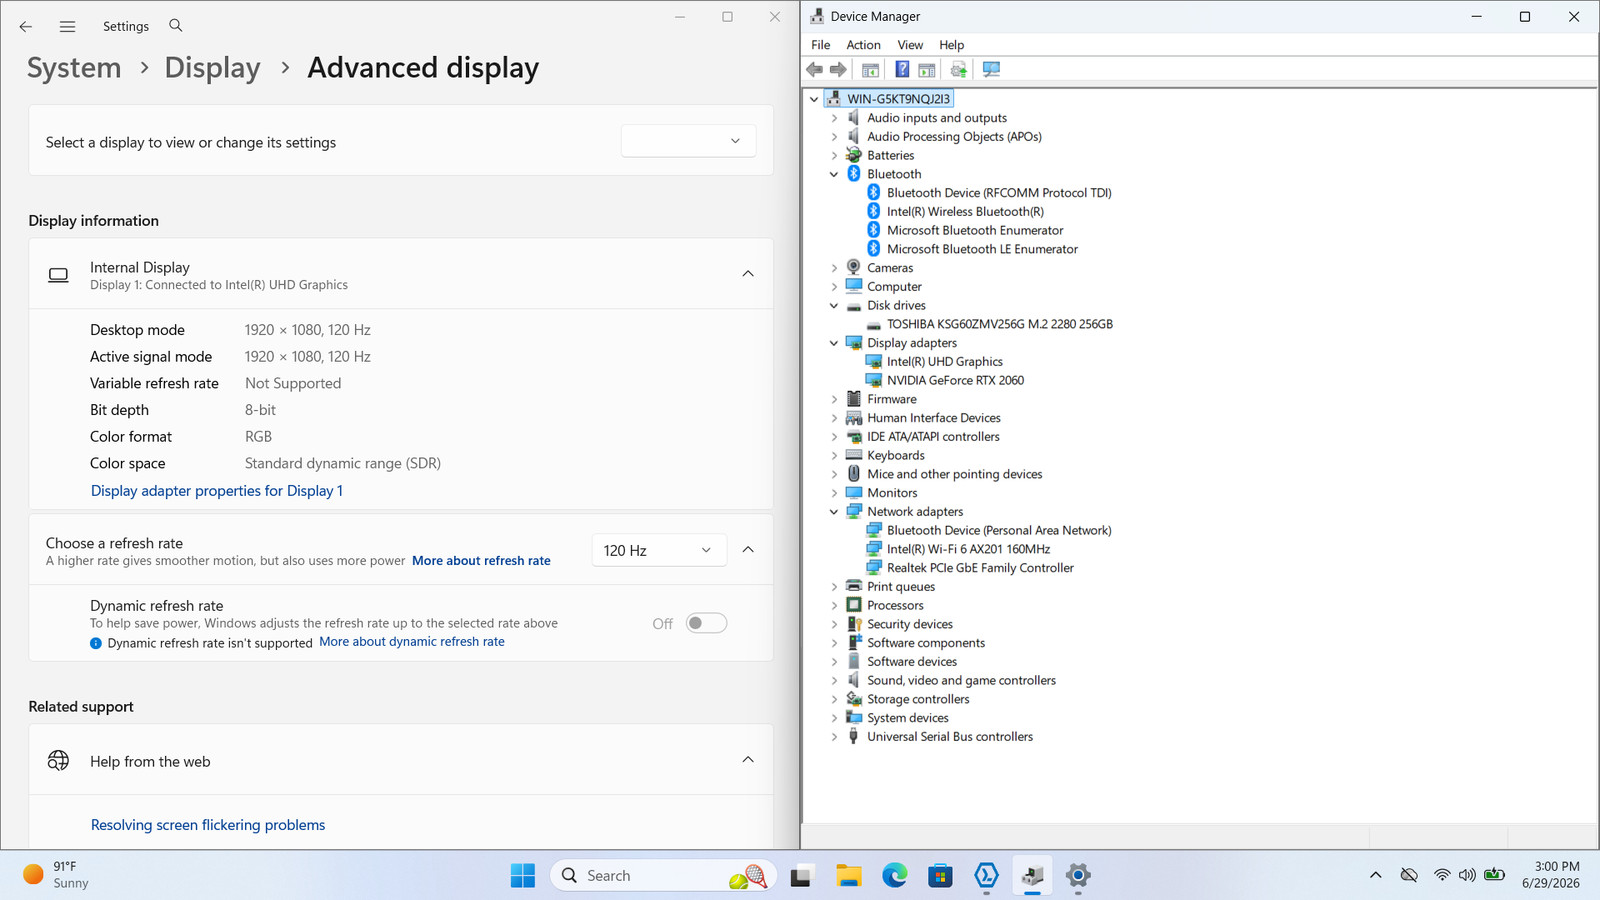Select Bluetooth Device (RFCOMM Protocol TDI)
Viewport: 1600px width, 900px height.
pos(999,193)
